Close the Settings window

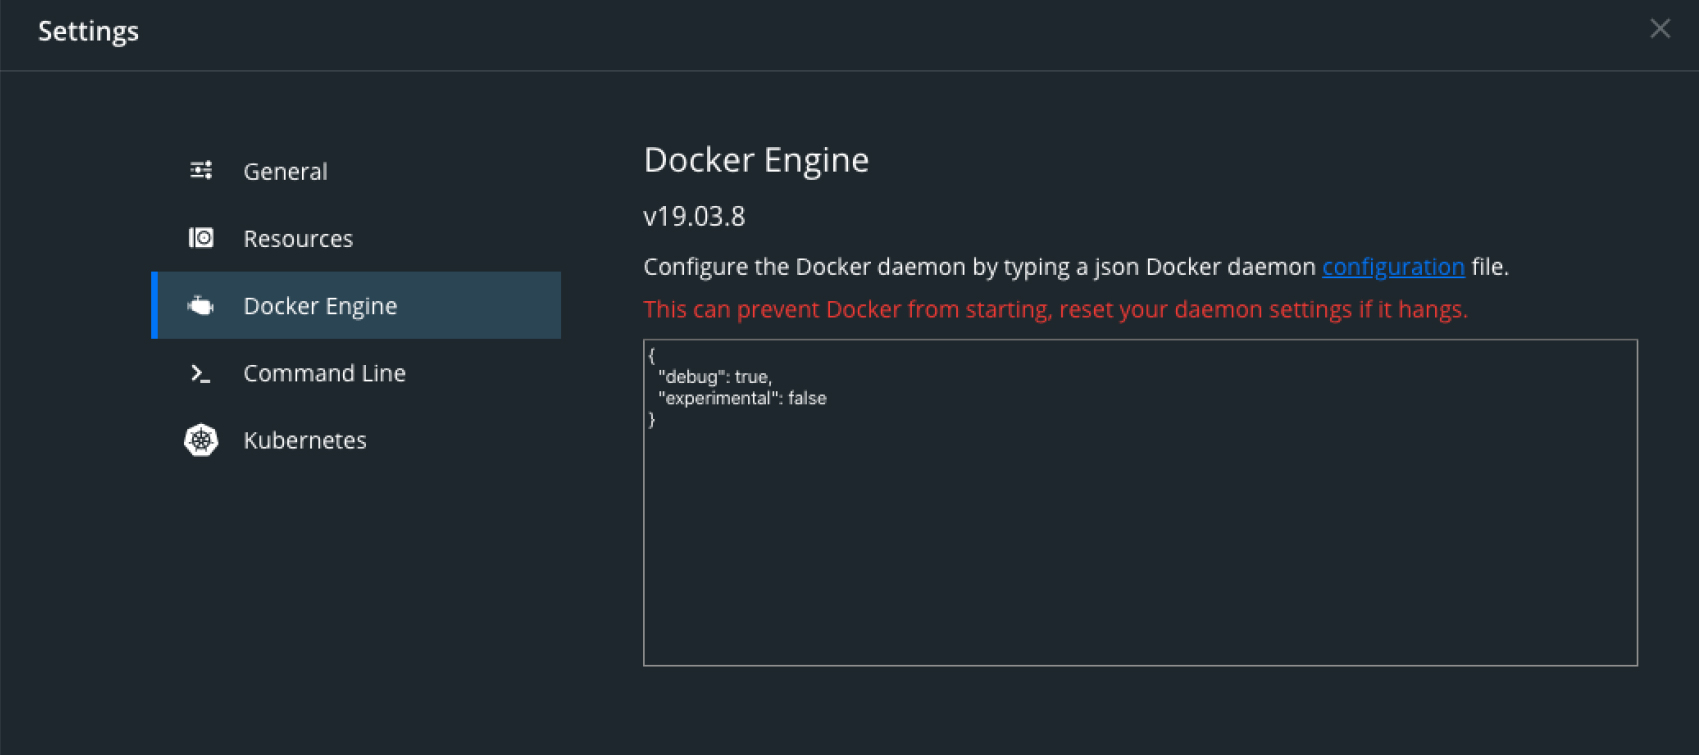pos(1660,29)
